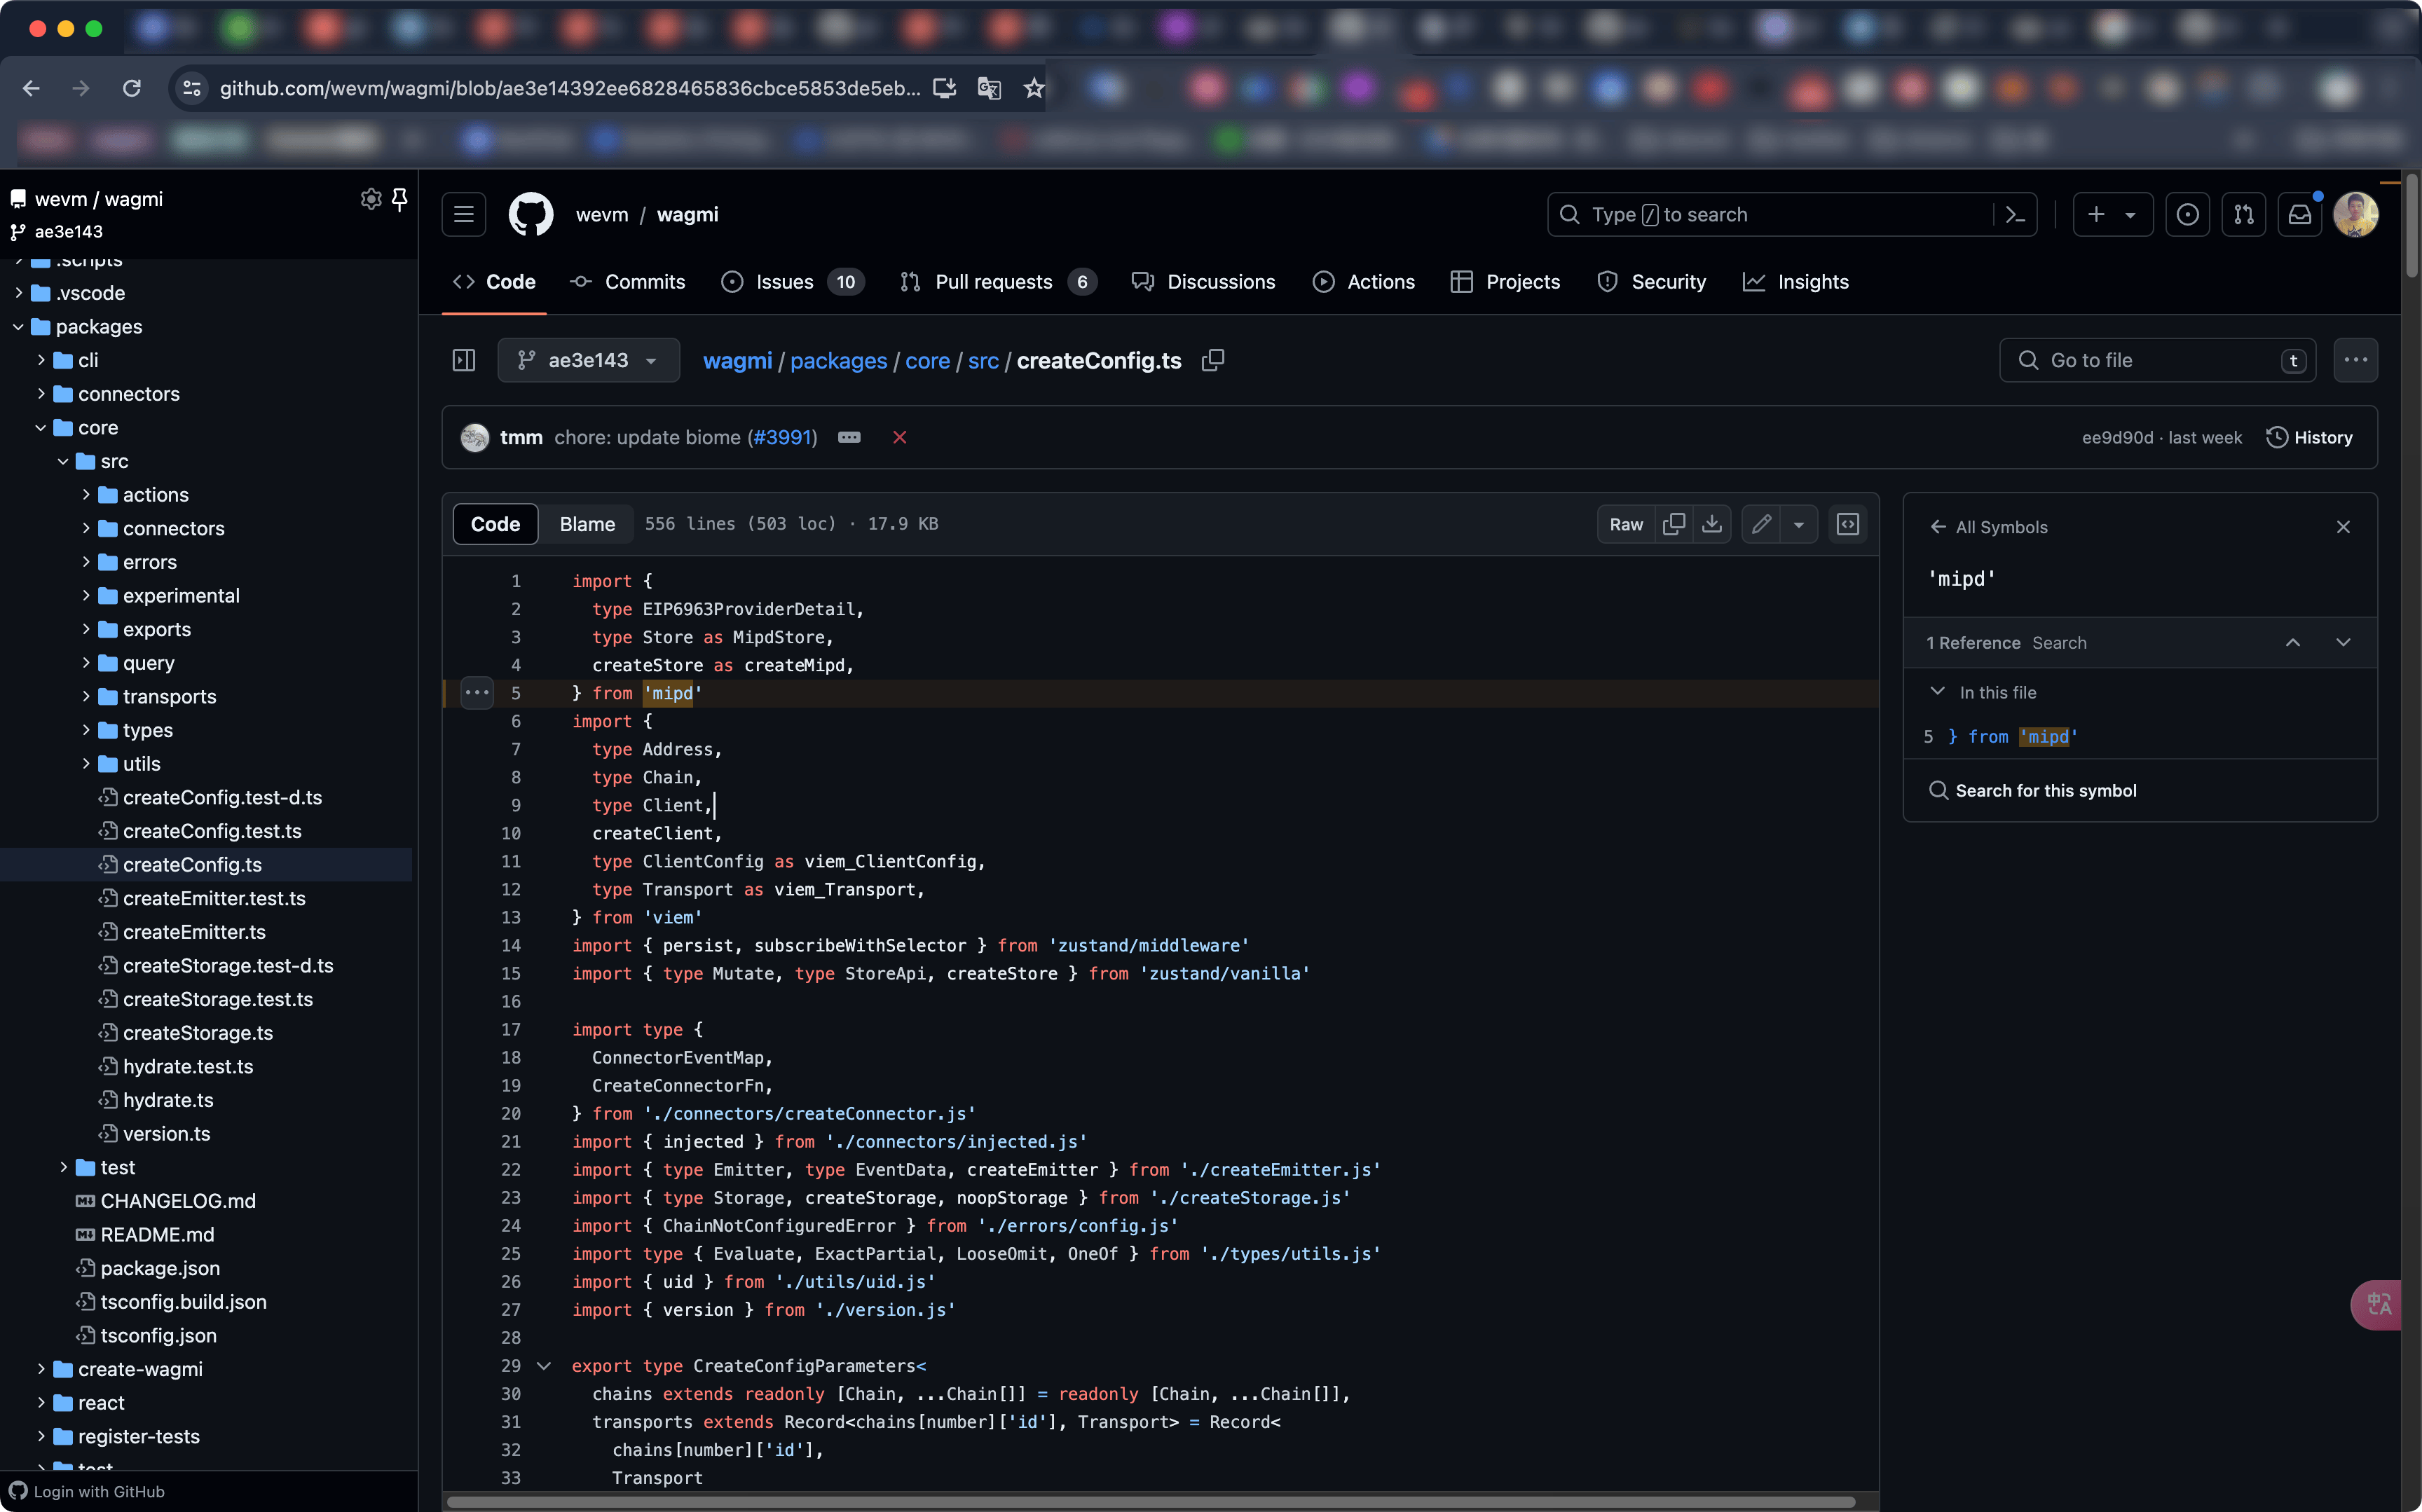The width and height of the screenshot is (2422, 1512).
Task: Open the more file actions menu
Action: (x=2355, y=360)
